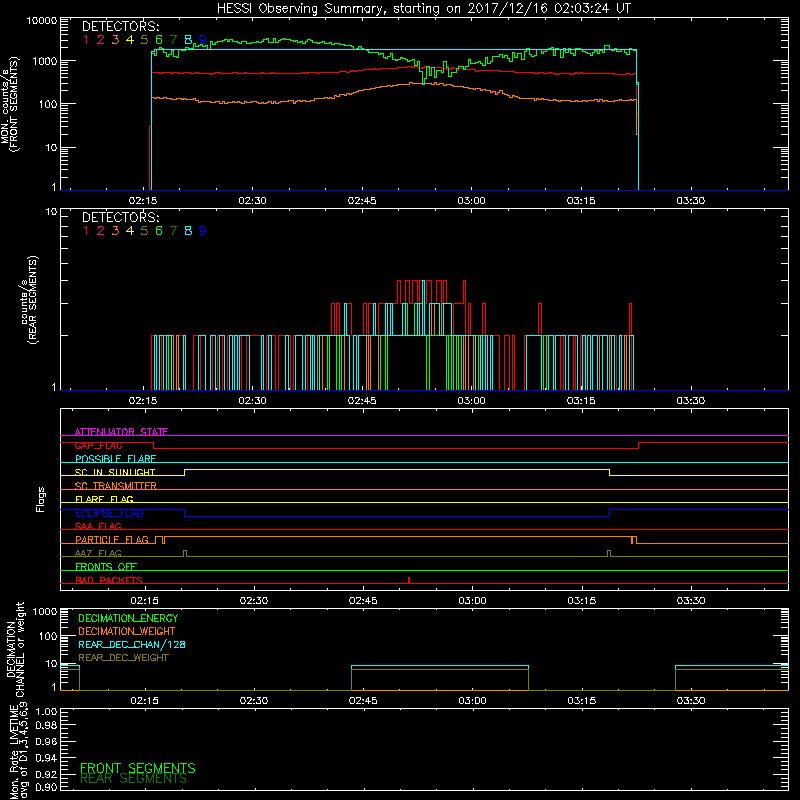Click magenta detector "2" in the front segments legend
The width and height of the screenshot is (800, 800).
(x=101, y=40)
